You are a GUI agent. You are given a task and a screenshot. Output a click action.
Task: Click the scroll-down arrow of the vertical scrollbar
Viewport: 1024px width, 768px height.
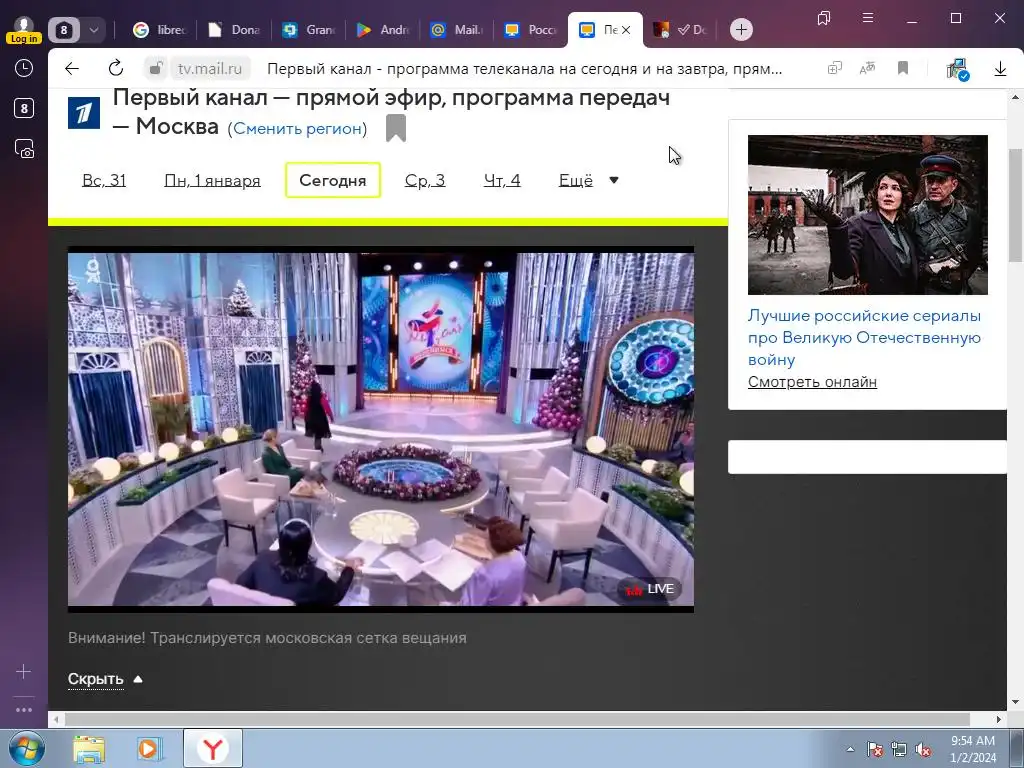point(1016,702)
